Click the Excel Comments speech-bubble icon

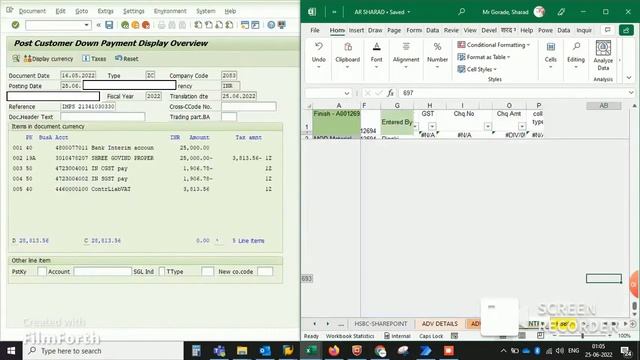pyautogui.click(x=607, y=30)
